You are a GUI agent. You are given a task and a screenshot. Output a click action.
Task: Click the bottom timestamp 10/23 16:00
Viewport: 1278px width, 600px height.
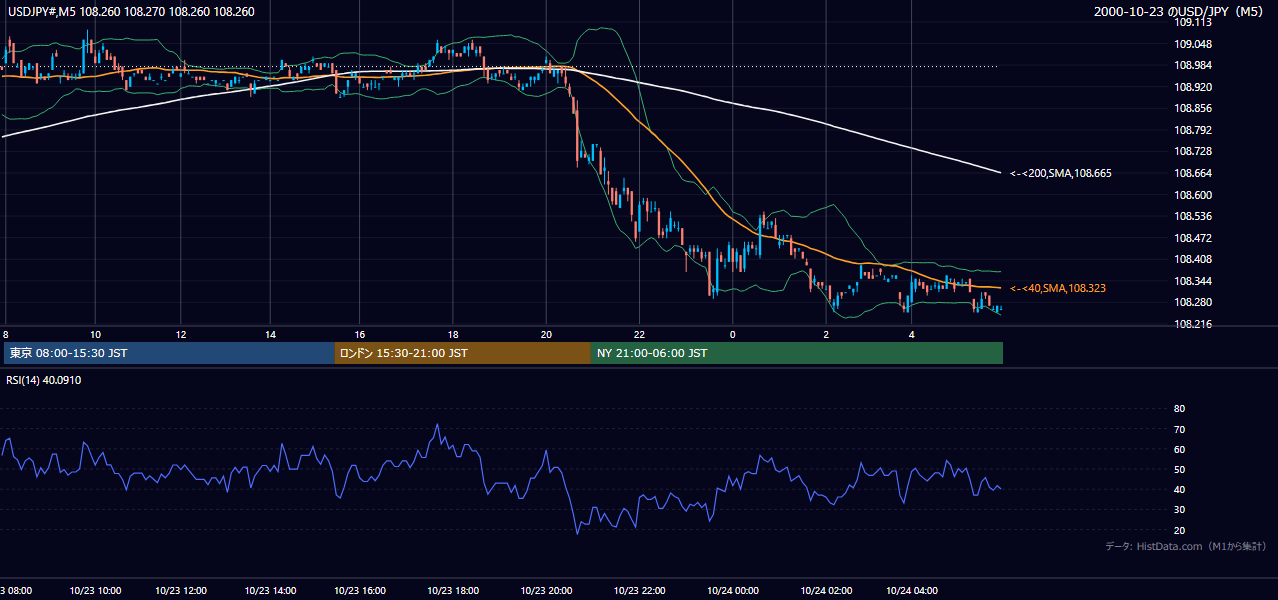coord(360,591)
